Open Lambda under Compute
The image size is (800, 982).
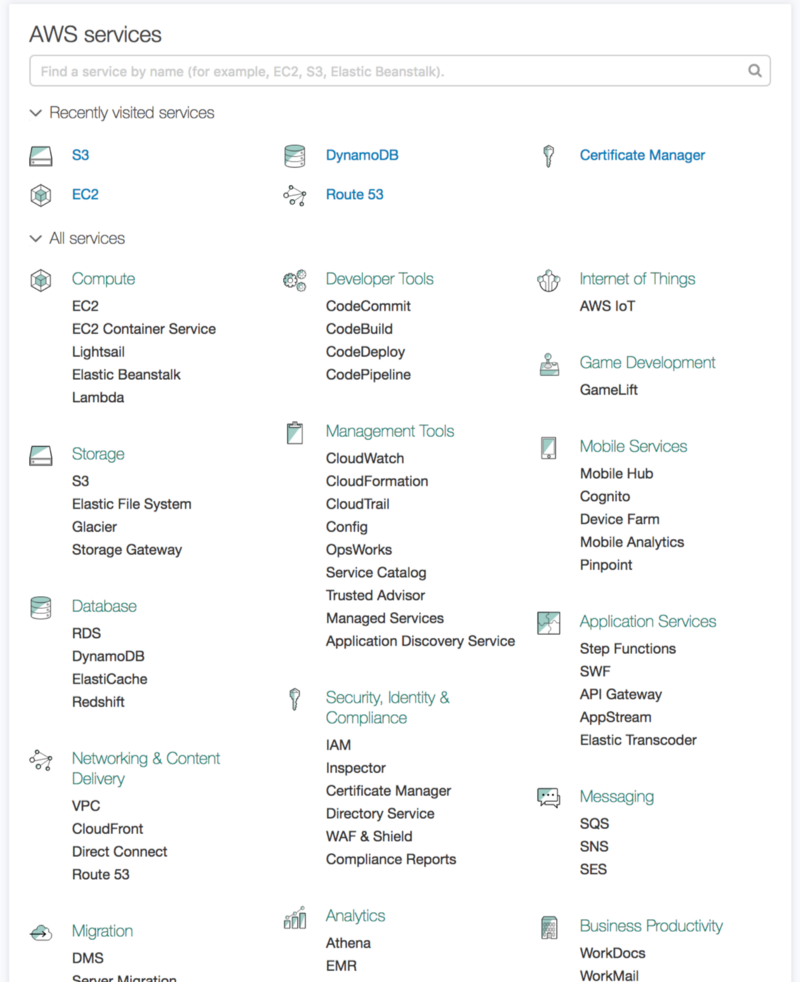(x=98, y=398)
